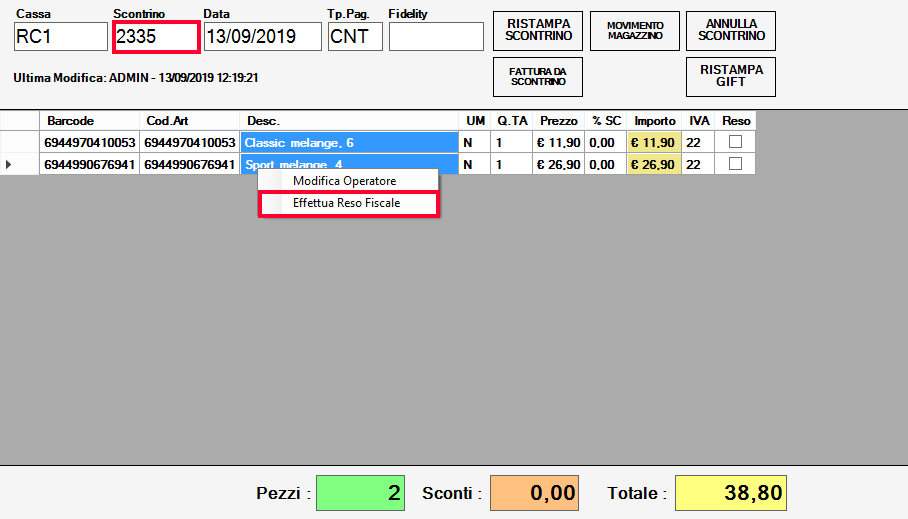Click the Ristampa Scontrino button
Screen dimensions: 908x519
click(x=538, y=30)
